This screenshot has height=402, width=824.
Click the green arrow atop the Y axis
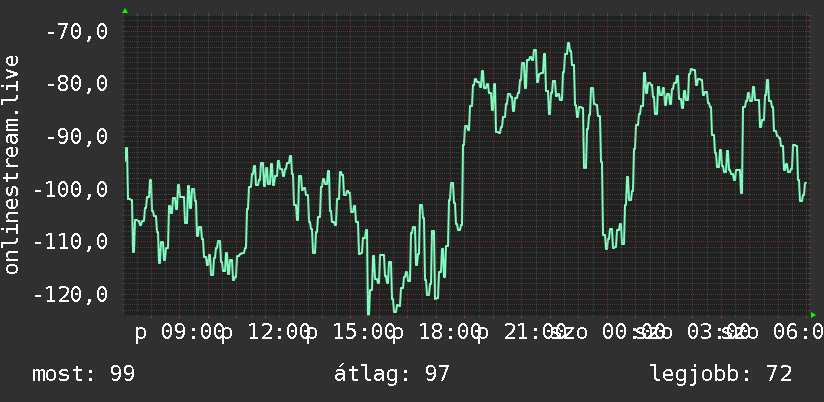tap(125, 11)
